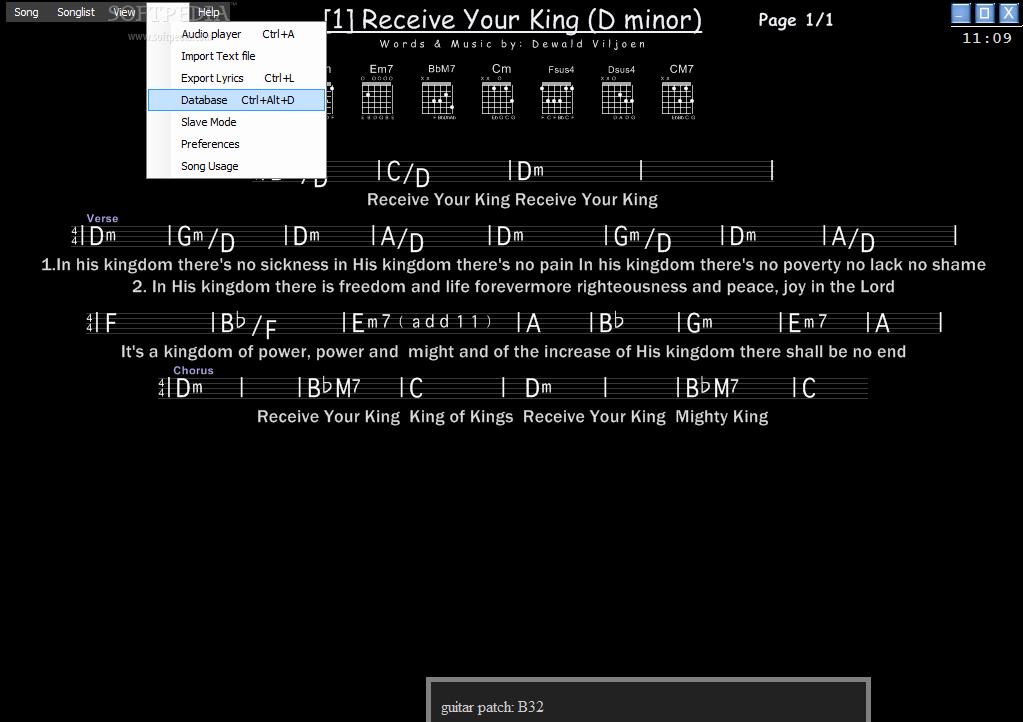Click the Cm chord diagram
This screenshot has height=722, width=1023.
[498, 91]
